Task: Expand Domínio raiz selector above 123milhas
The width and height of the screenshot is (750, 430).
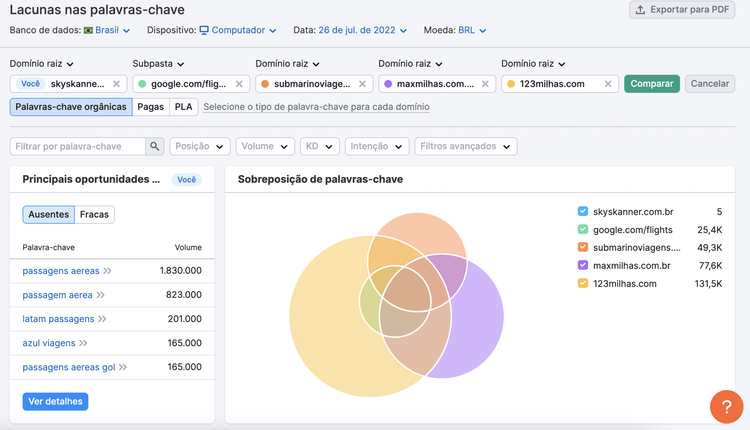Action: 533,64
